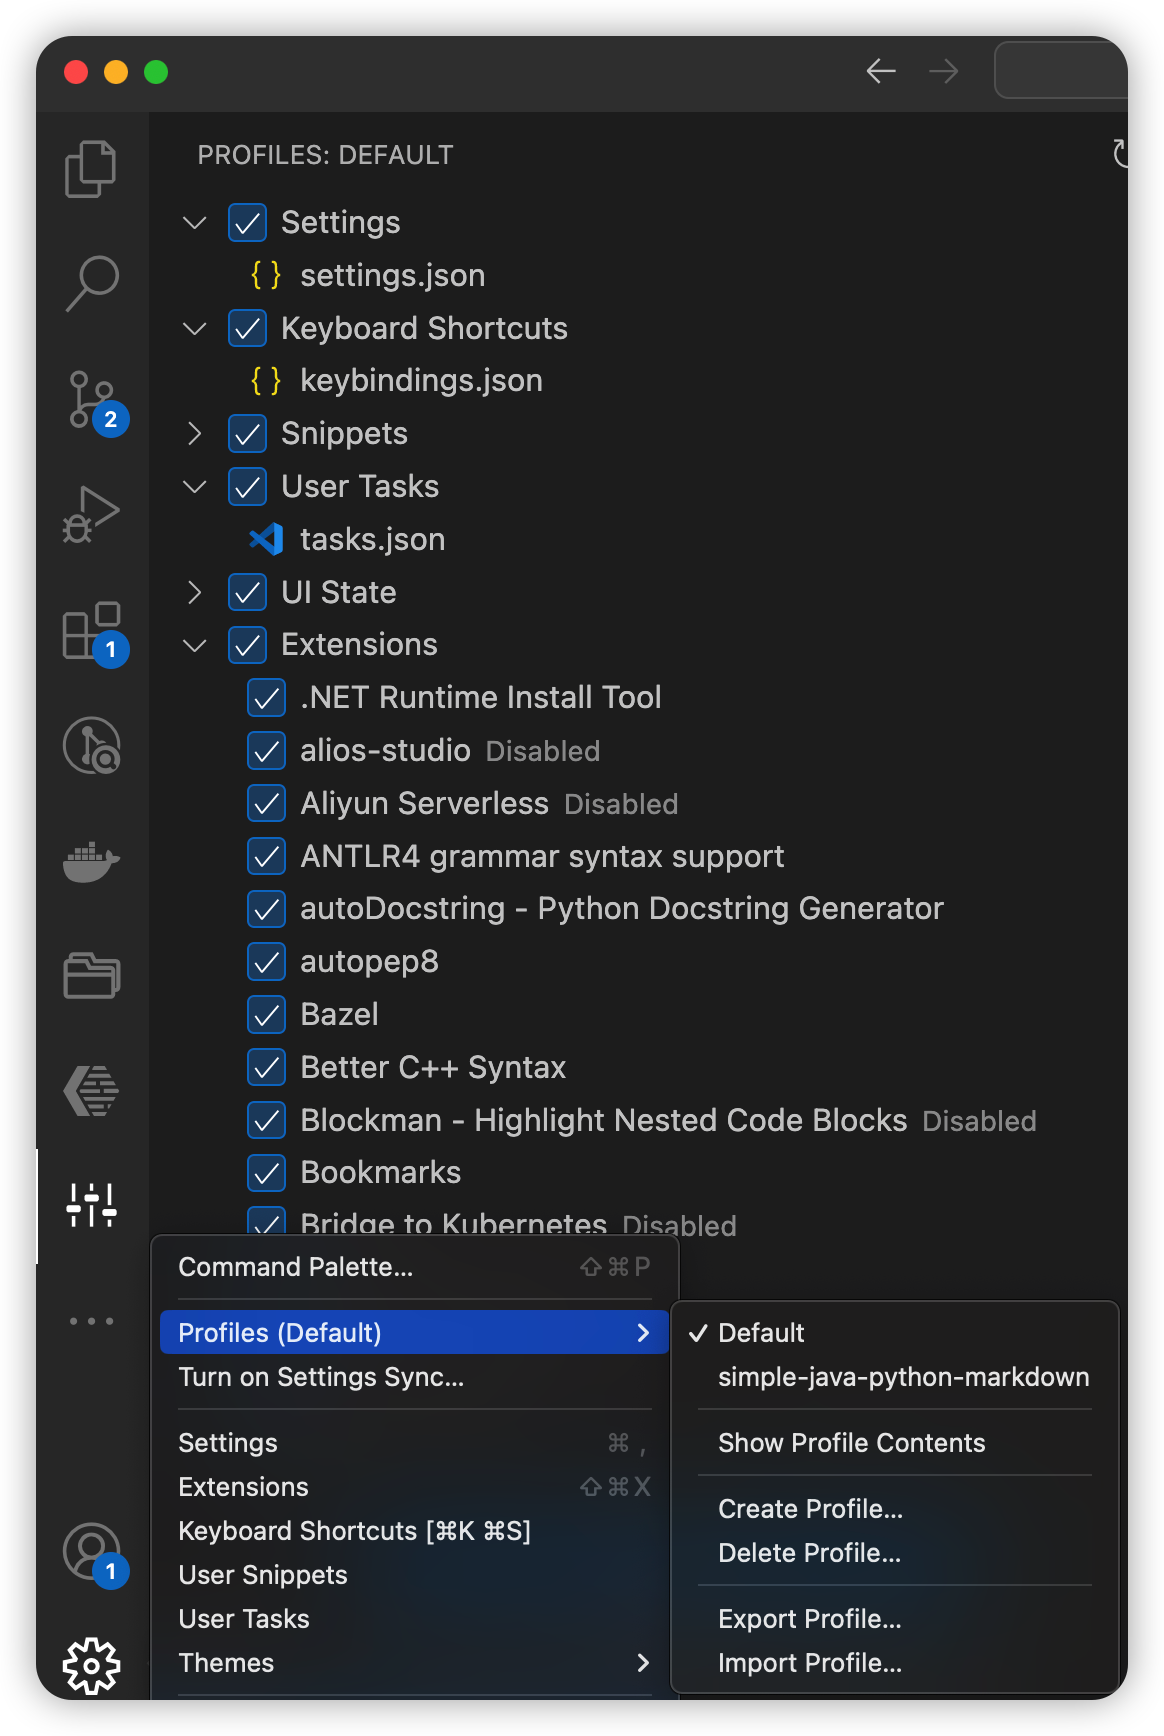
Task: Choose Export Profile... from submenu
Action: click(x=809, y=1619)
